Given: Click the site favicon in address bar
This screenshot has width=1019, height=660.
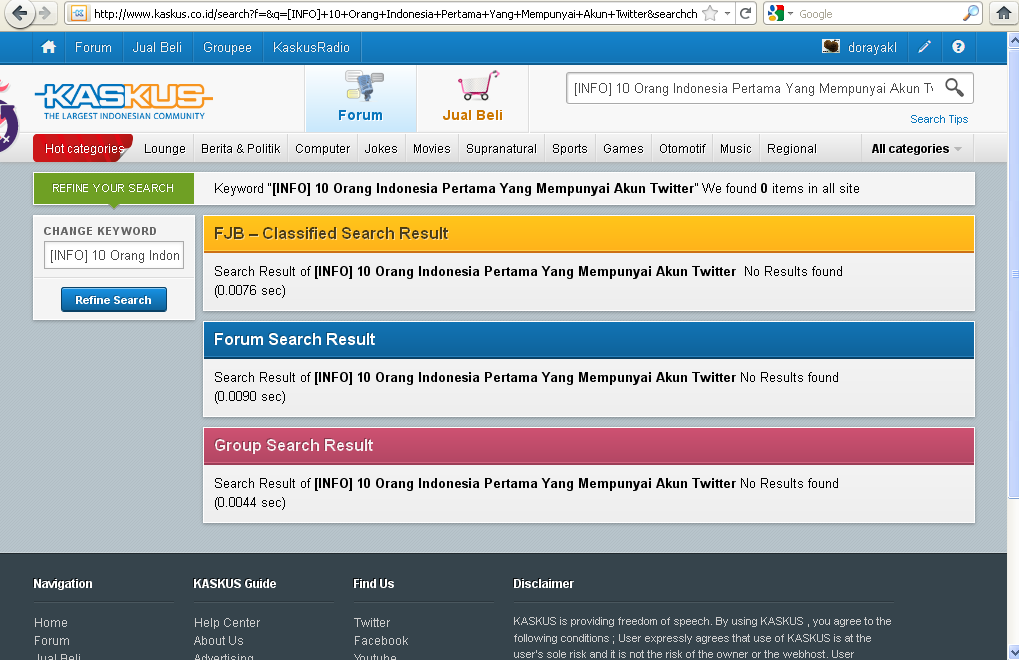Looking at the screenshot, I should pos(79,13).
